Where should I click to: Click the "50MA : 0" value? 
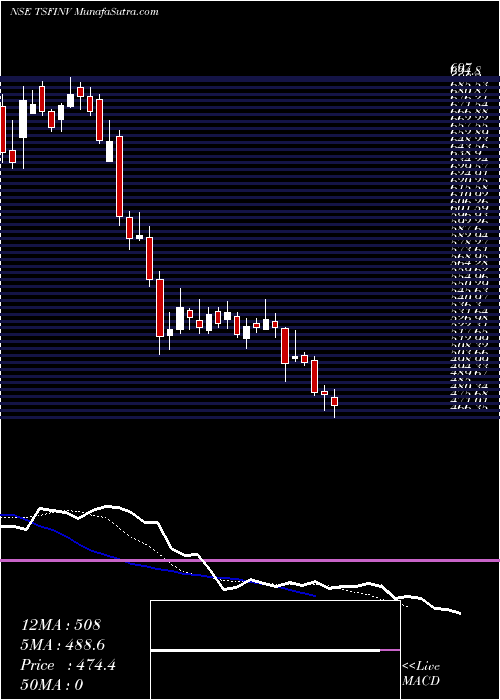pos(52,685)
